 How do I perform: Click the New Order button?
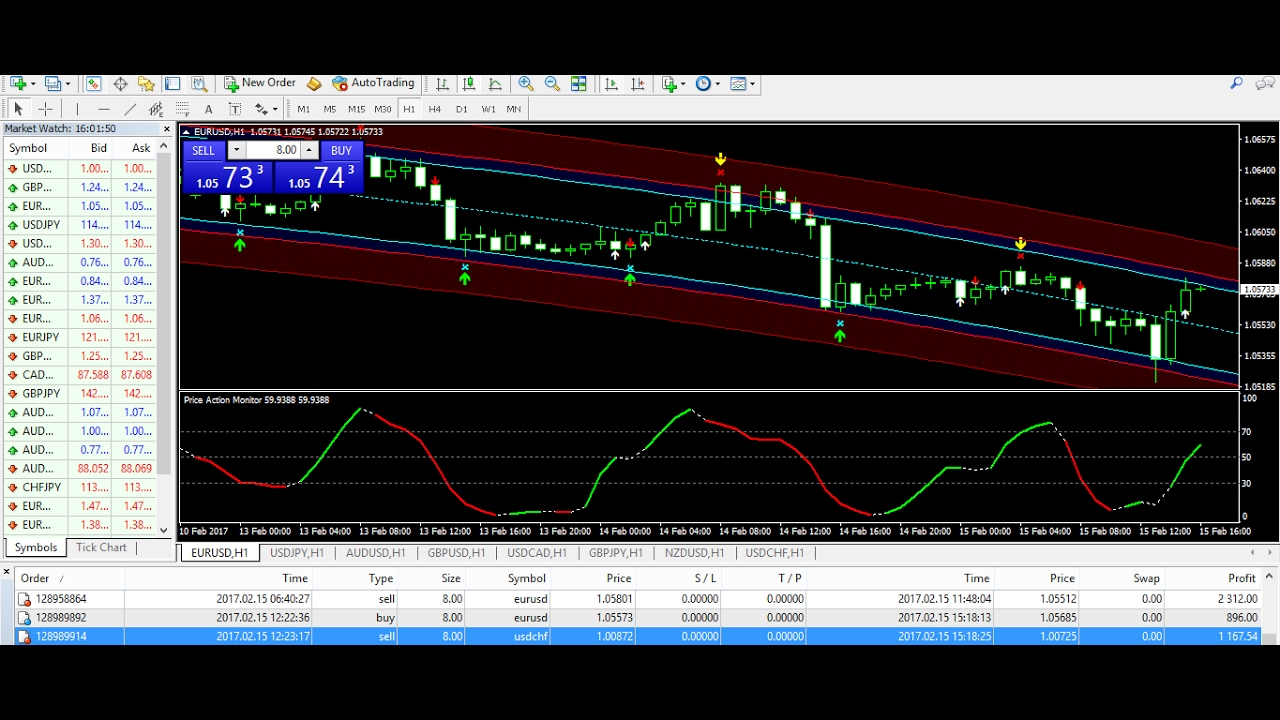(x=259, y=84)
